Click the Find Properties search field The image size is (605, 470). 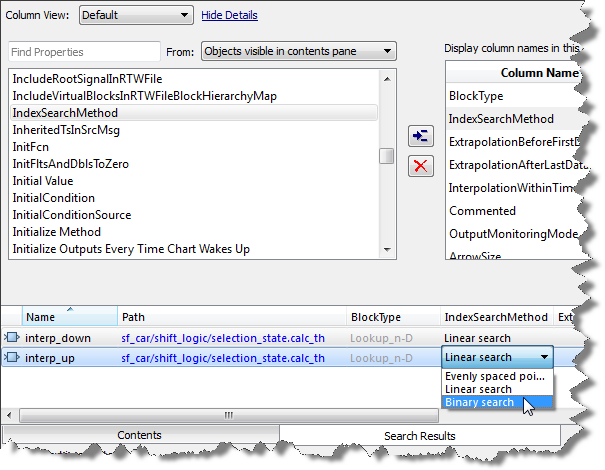tap(84, 51)
